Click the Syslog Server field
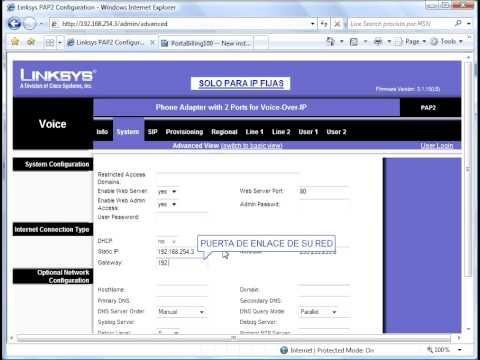The image size is (480, 360). [182, 322]
